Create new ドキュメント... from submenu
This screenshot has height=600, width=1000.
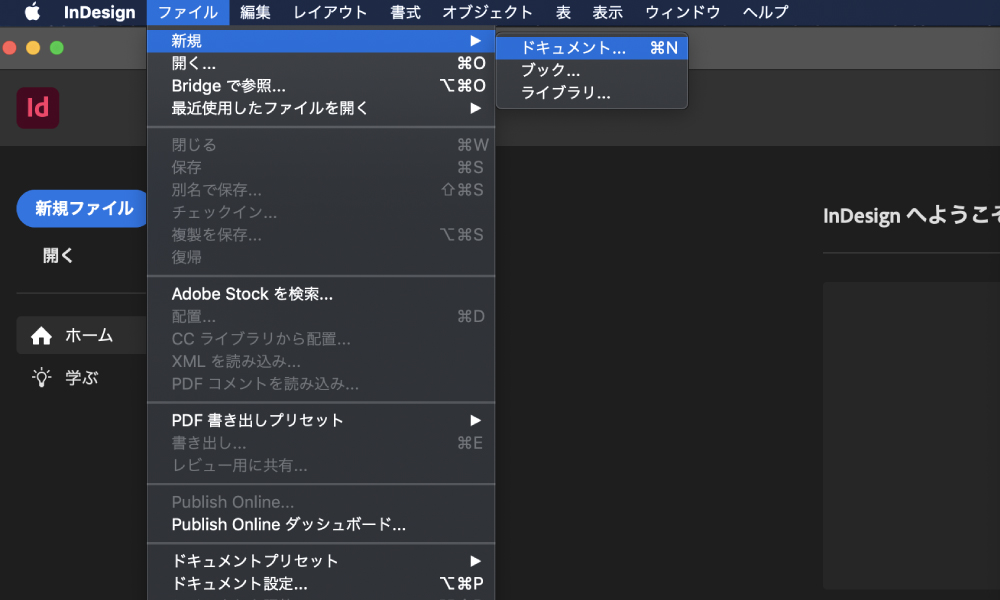(x=592, y=48)
